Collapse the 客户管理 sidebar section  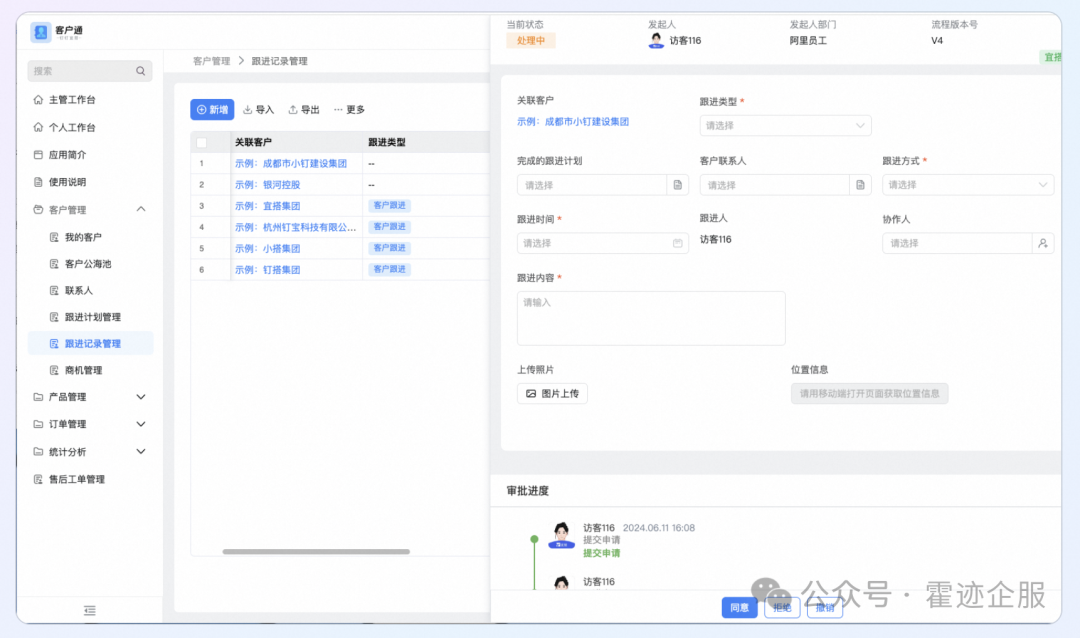pos(141,209)
